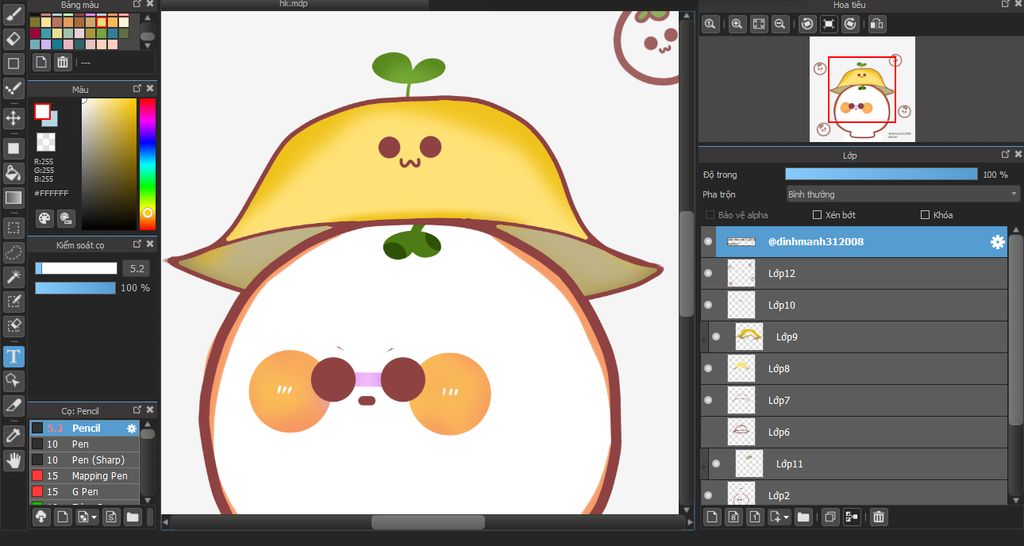
Task: Select the Eyedropper tool
Action: [14, 436]
